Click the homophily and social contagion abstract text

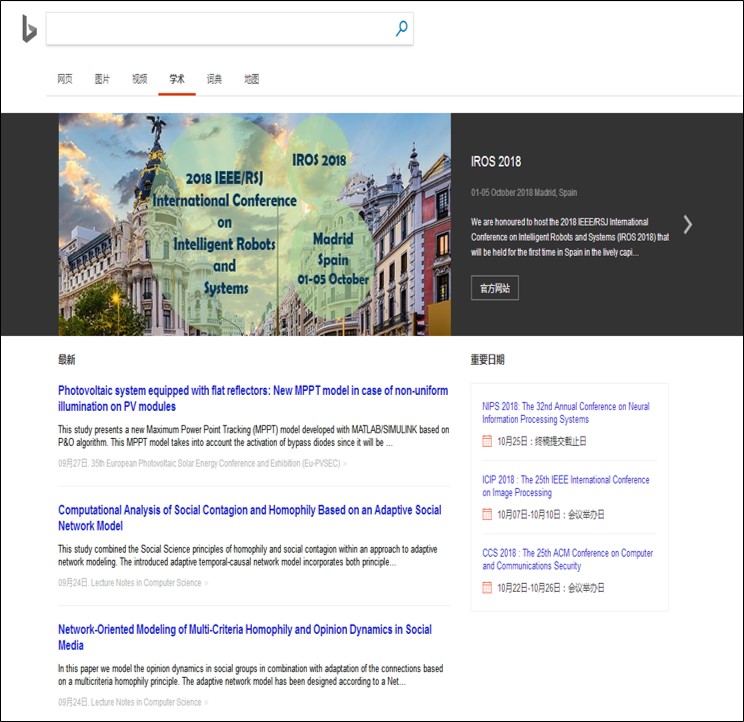click(x=248, y=555)
